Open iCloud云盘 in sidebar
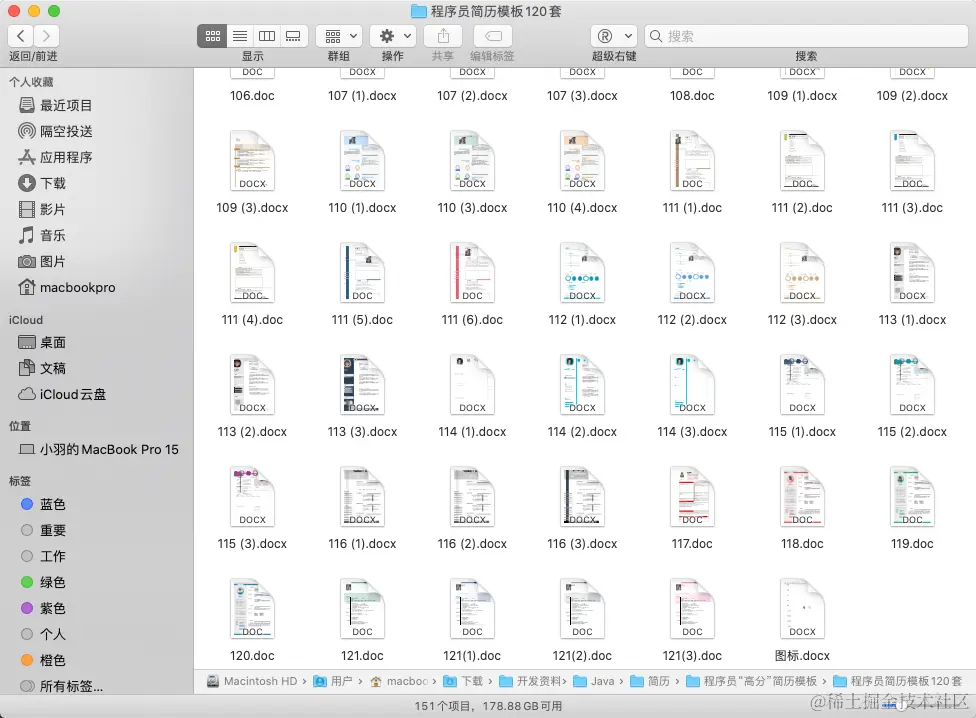 (x=62, y=394)
